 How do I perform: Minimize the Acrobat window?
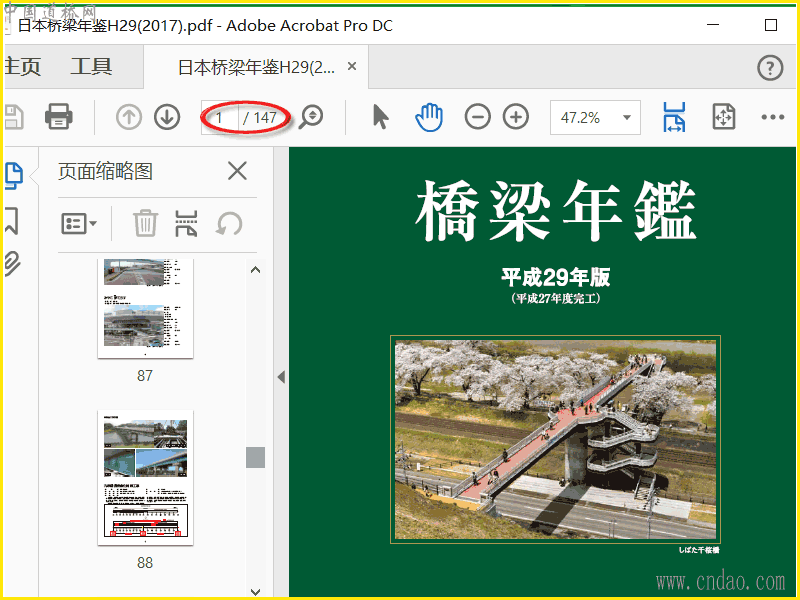pyautogui.click(x=713, y=24)
